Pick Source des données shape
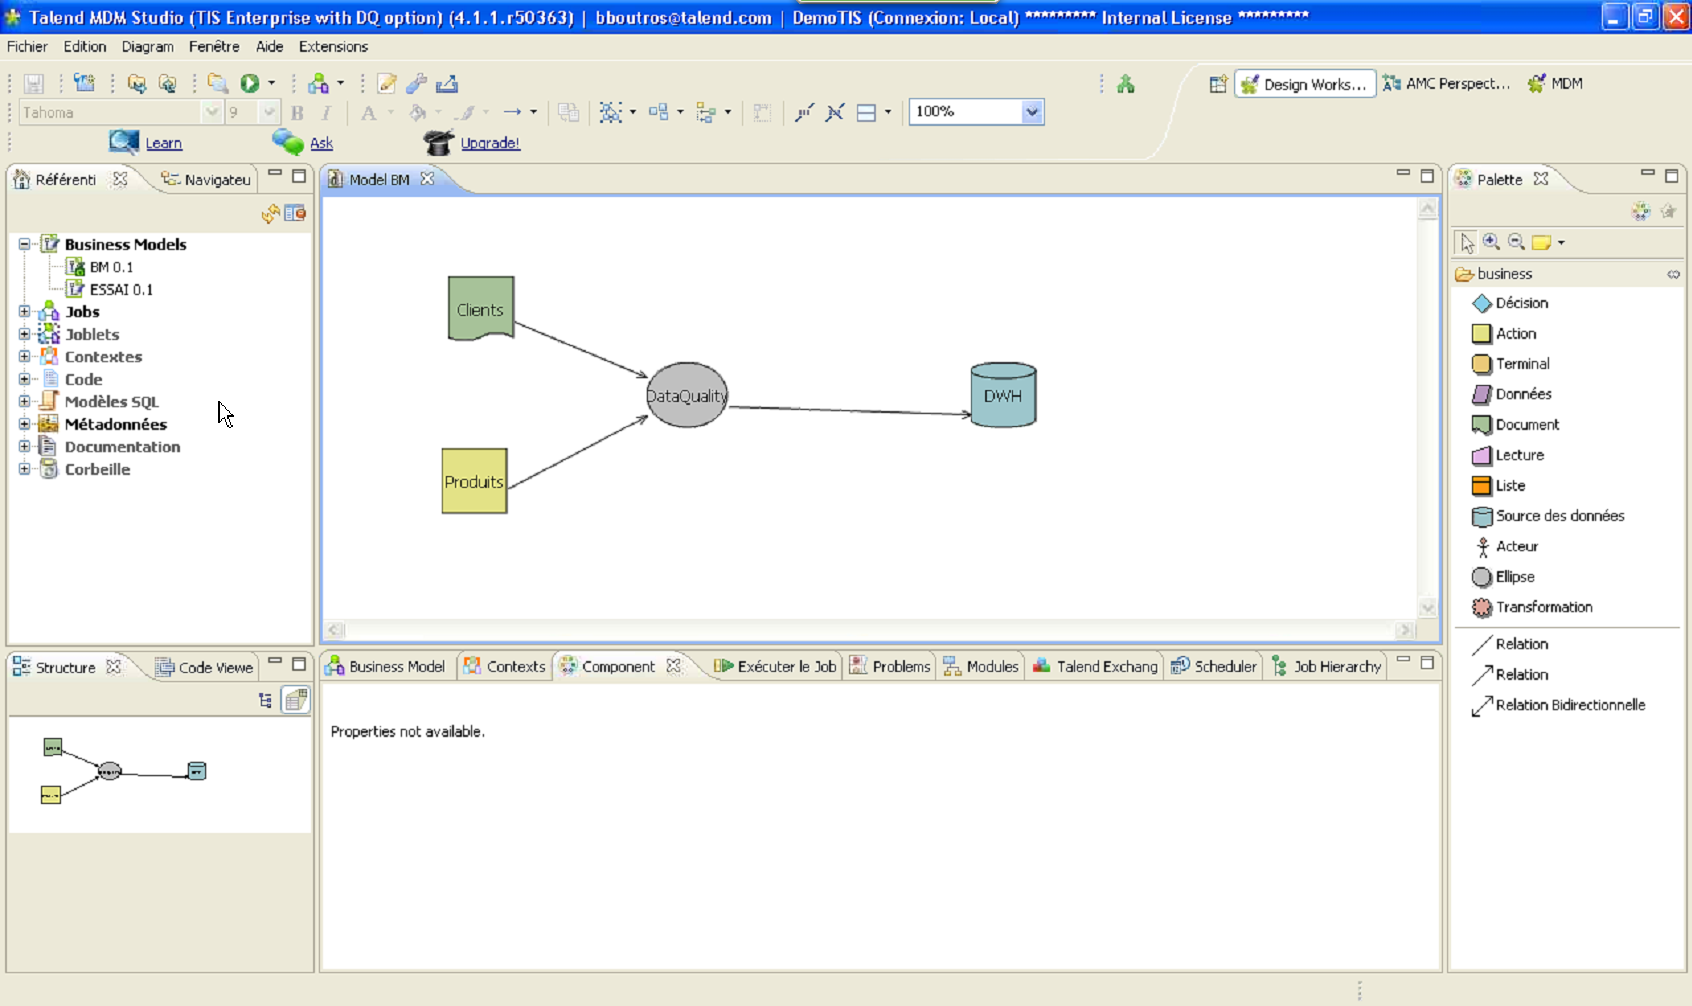This screenshot has width=1692, height=1006. point(1548,516)
